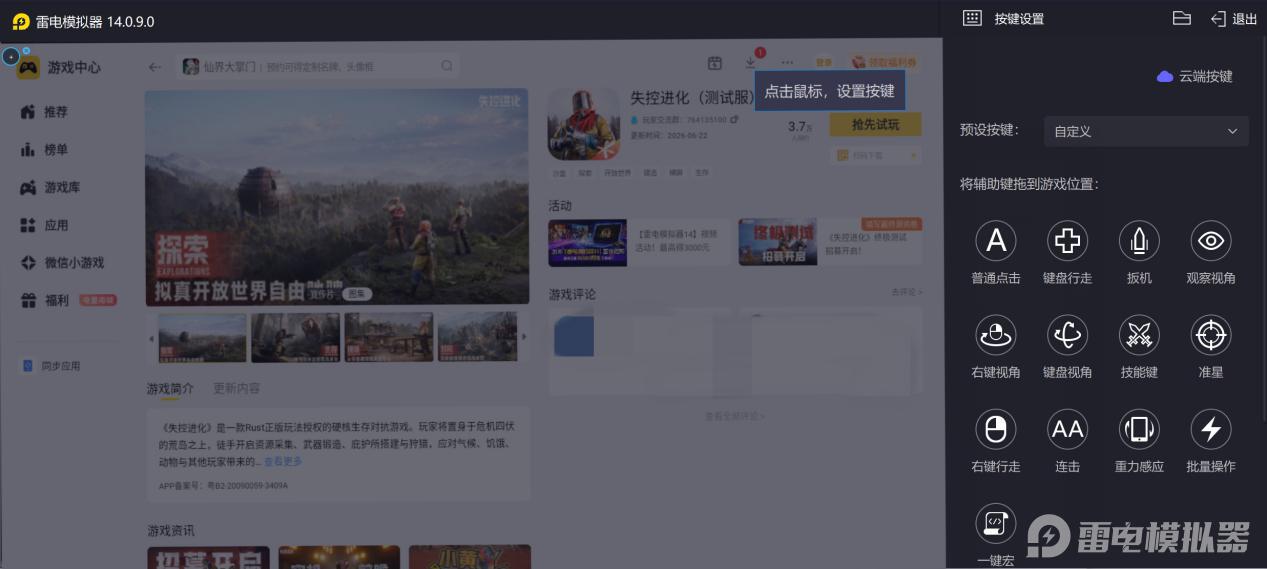Select the 右键视角 right-click view icon
Screen dimensions: 1267x569
tap(995, 334)
